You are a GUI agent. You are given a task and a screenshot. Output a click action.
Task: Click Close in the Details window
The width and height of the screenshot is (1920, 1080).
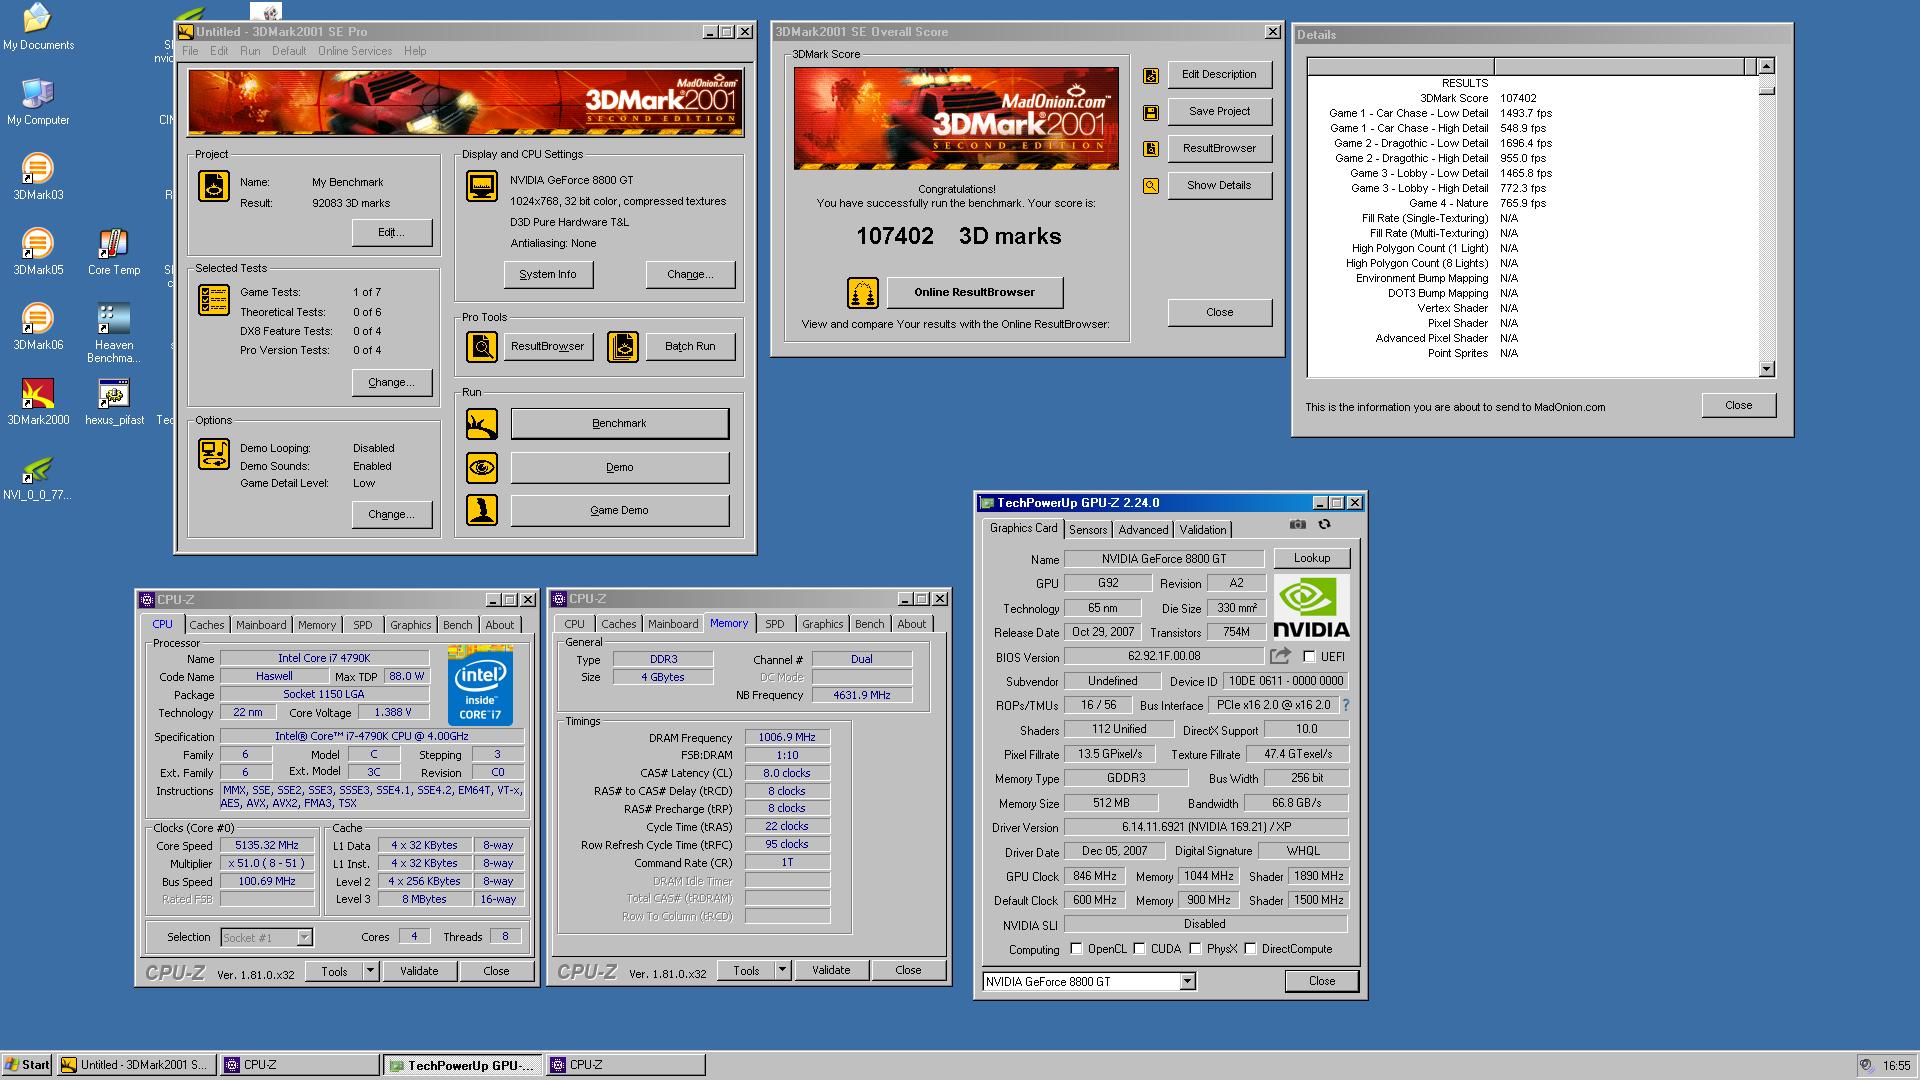1739,406
